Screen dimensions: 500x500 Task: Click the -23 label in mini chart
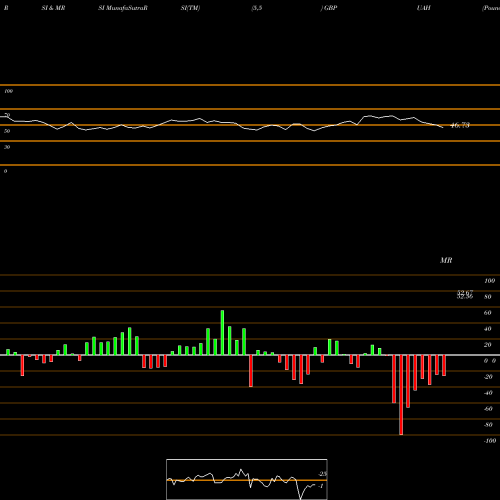(x=323, y=474)
